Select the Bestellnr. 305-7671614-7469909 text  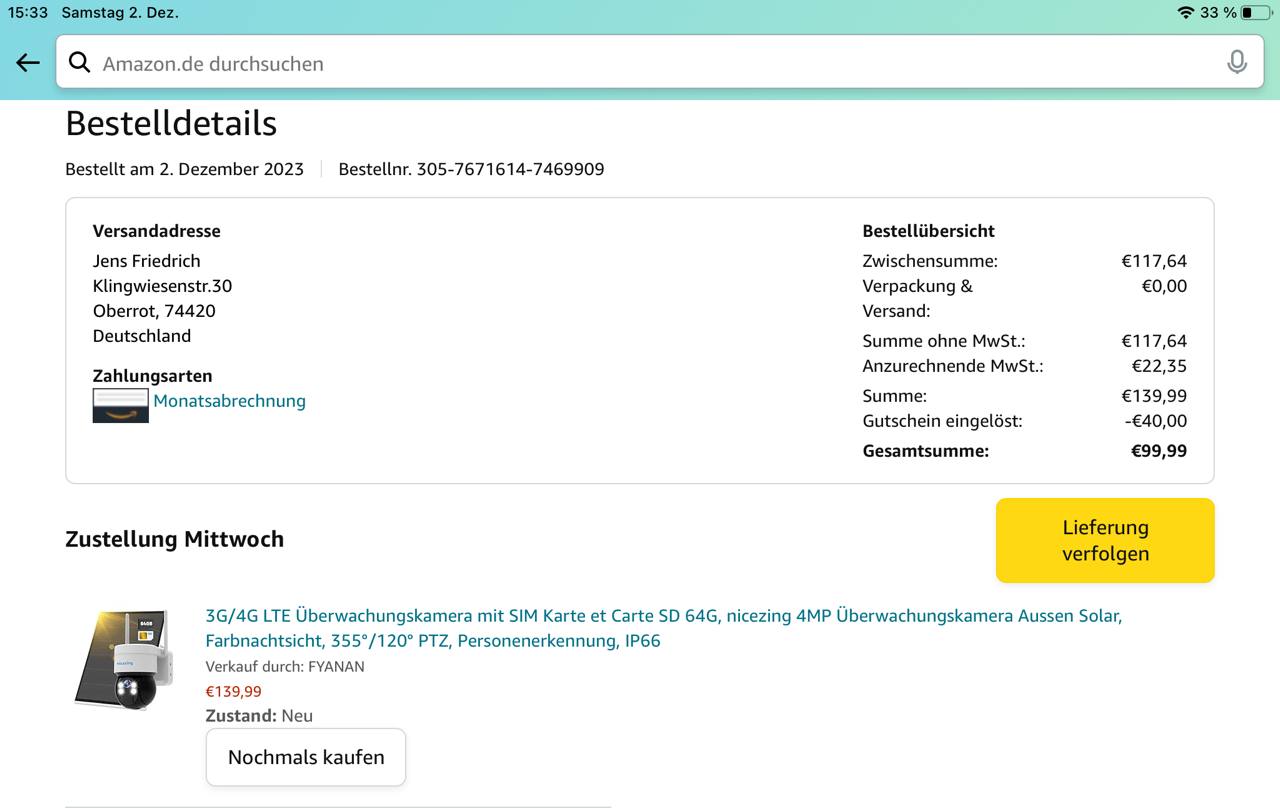(x=471, y=169)
